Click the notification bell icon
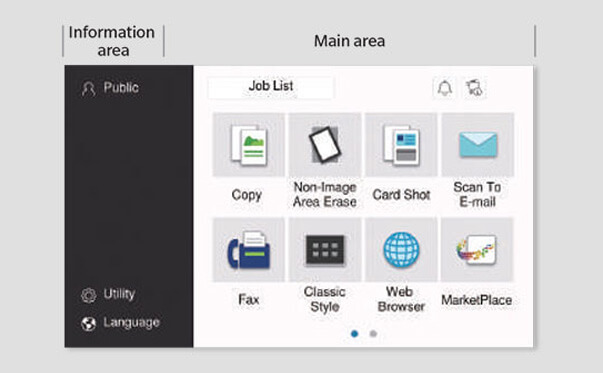The image size is (603, 373). [445, 88]
